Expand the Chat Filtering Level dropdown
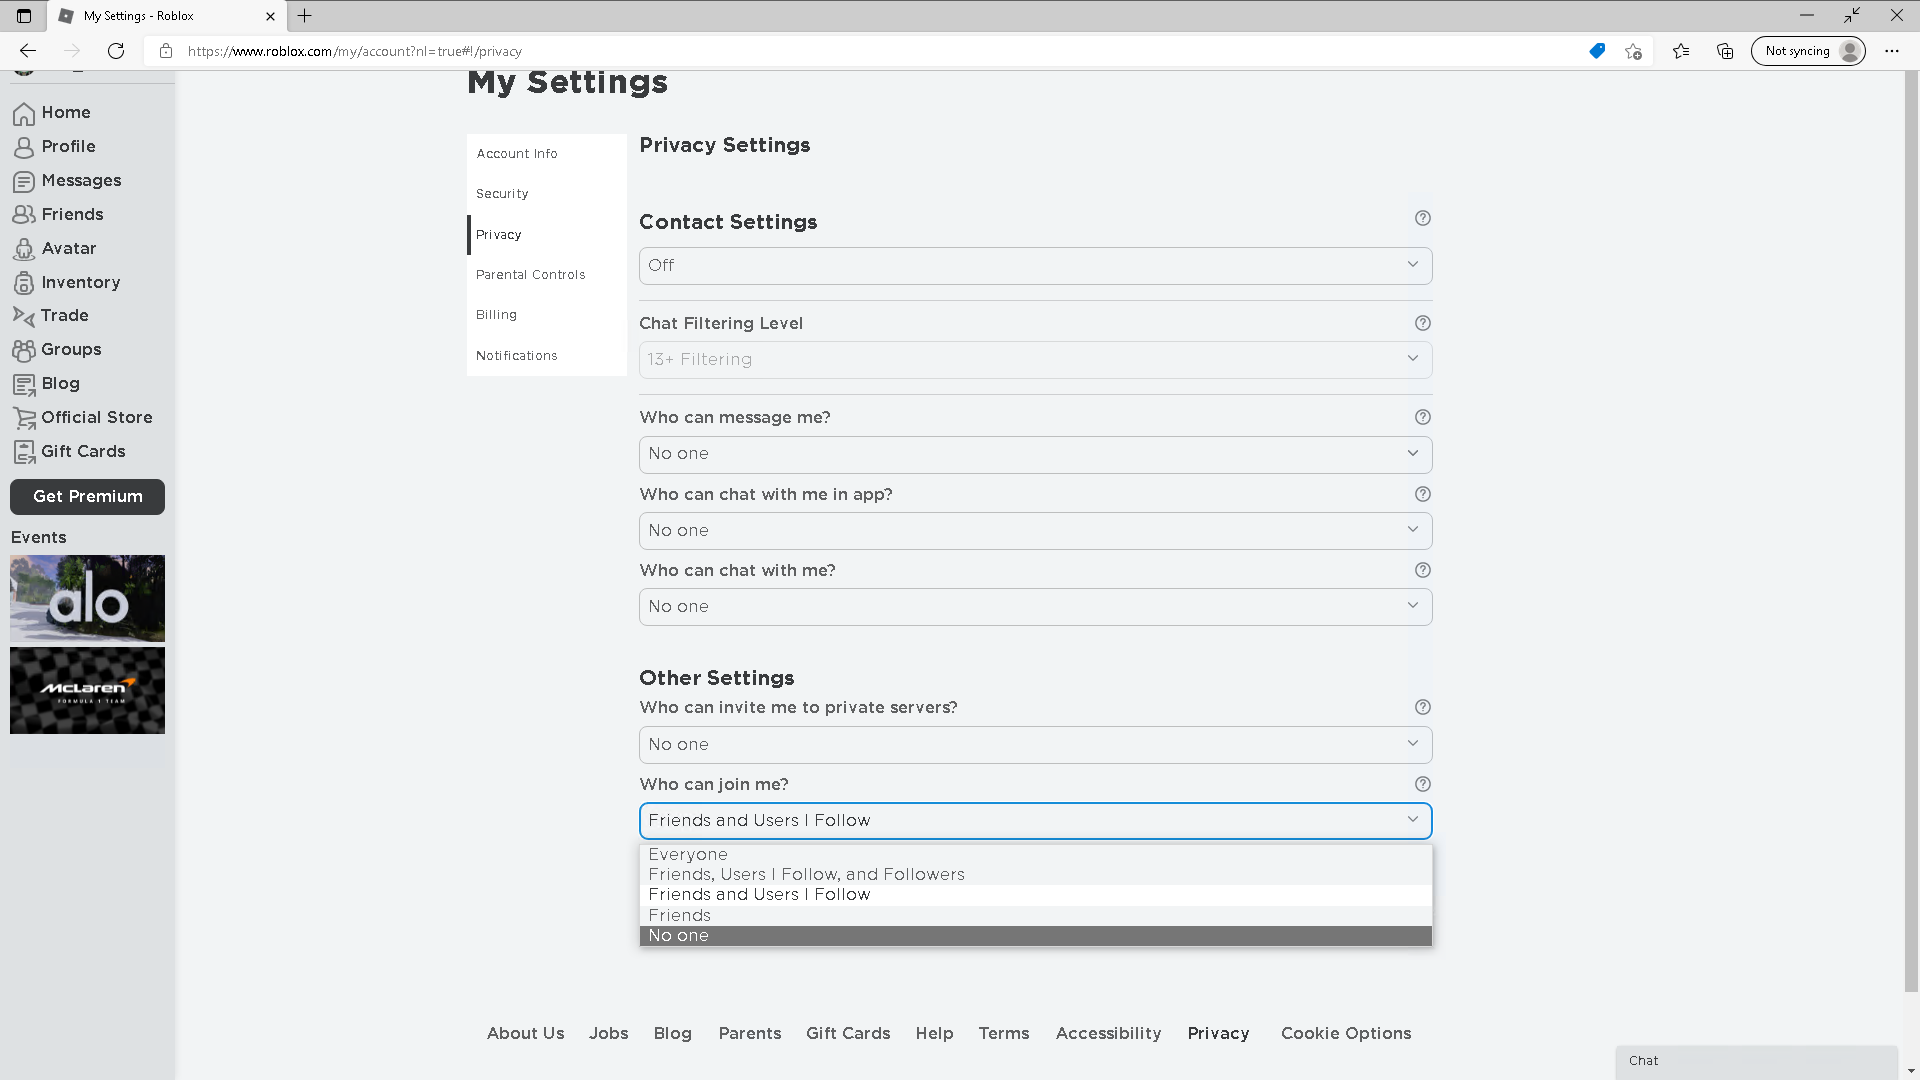 1035,360
